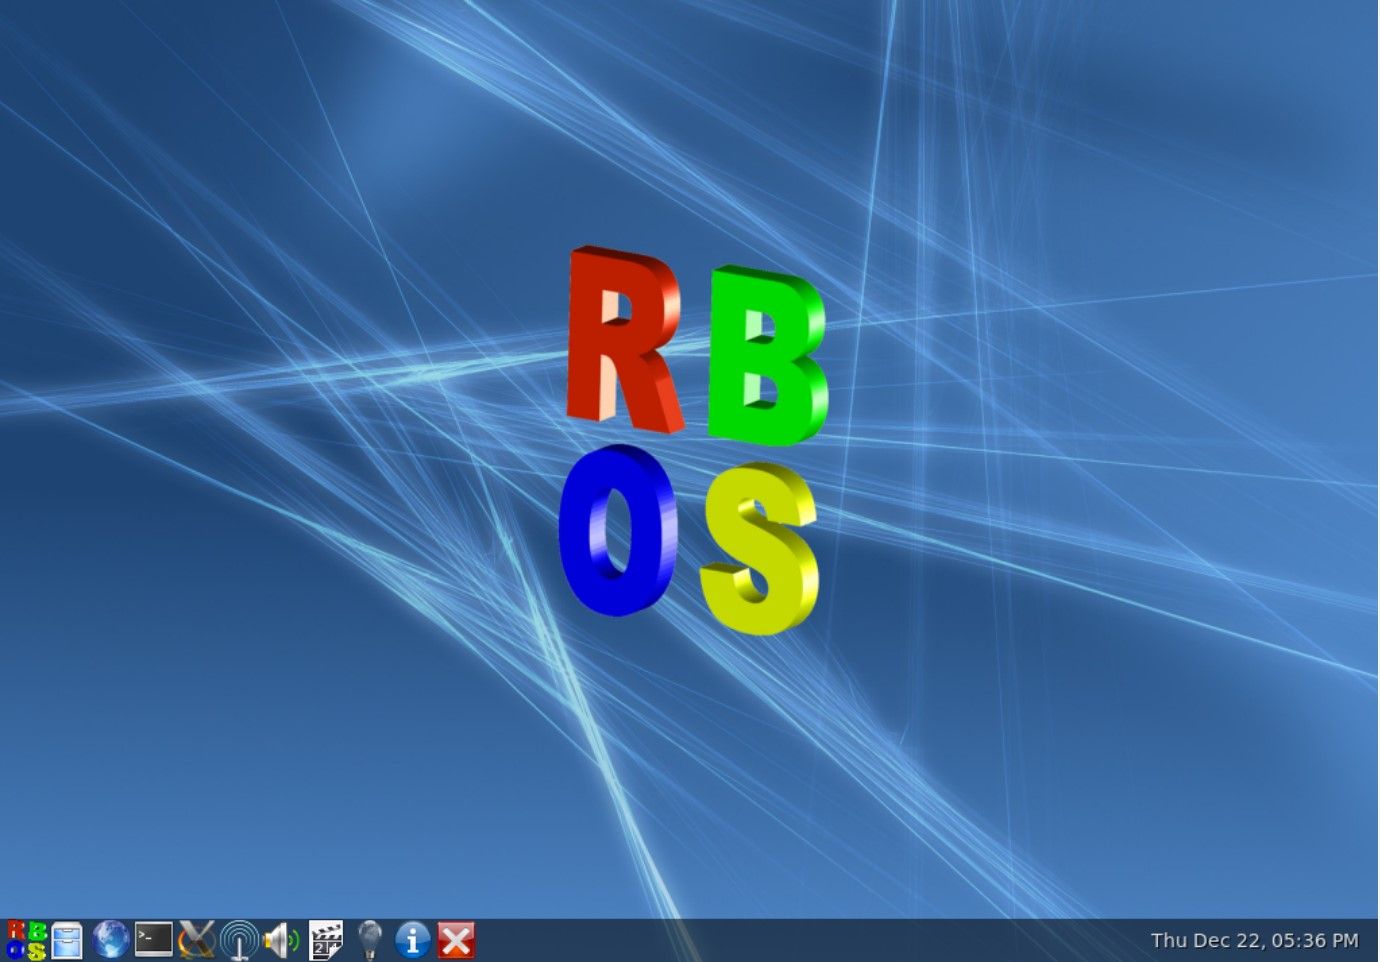
Task: Click the large yellow S letter
Action: tap(760, 548)
